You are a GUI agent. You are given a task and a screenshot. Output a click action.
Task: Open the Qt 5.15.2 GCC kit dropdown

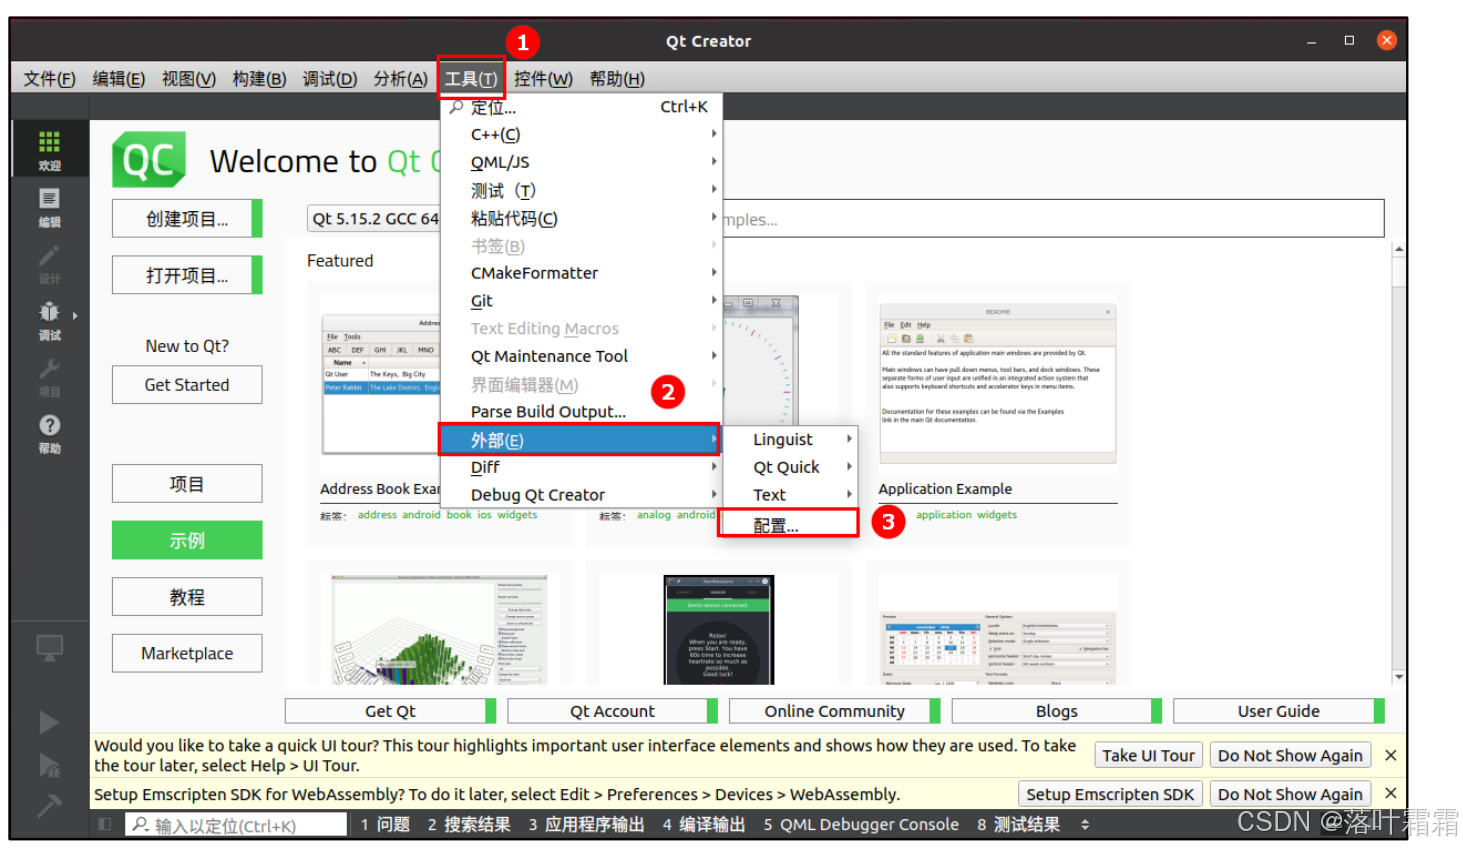[374, 218]
